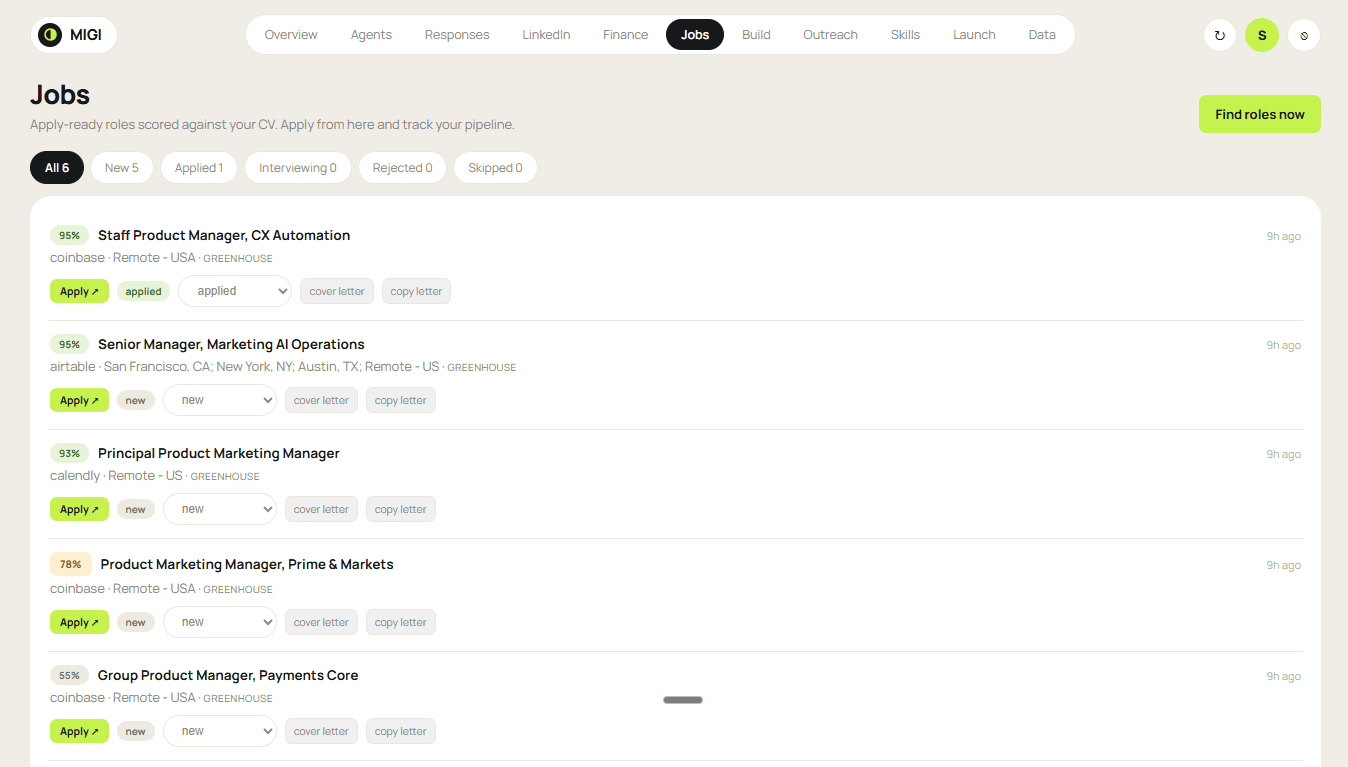Click Senior Manager, Marketing AI Operations title
This screenshot has height=767, width=1348.
(x=231, y=344)
